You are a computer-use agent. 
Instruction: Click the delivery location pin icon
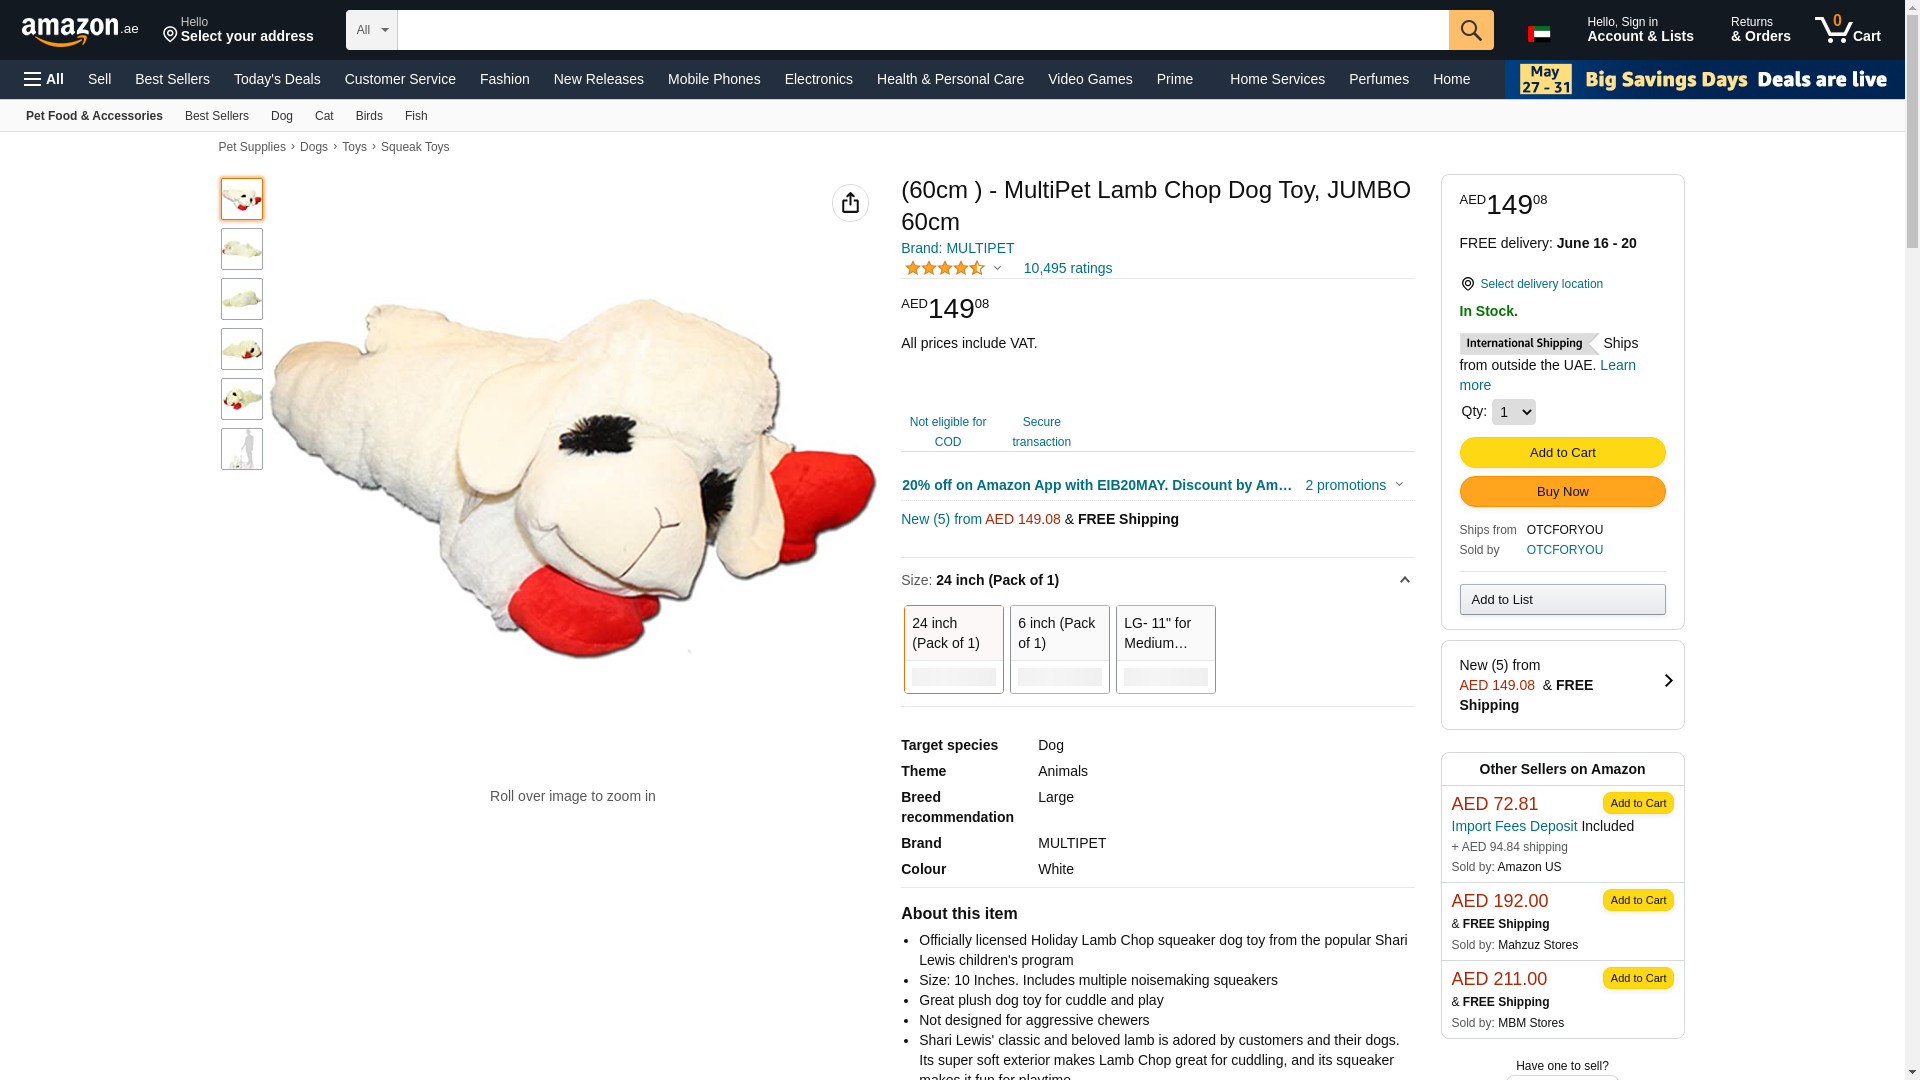[1467, 284]
